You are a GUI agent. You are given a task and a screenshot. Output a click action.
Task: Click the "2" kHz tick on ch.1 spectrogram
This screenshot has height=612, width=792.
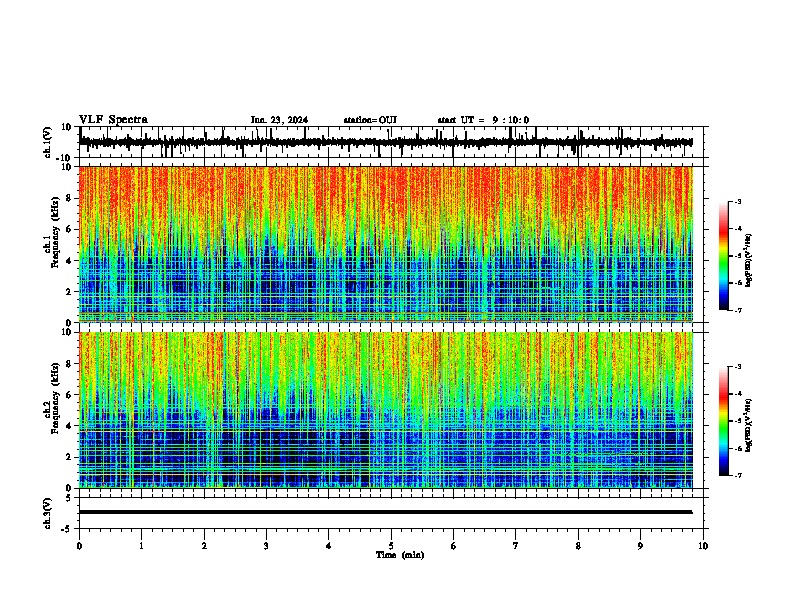70,291
